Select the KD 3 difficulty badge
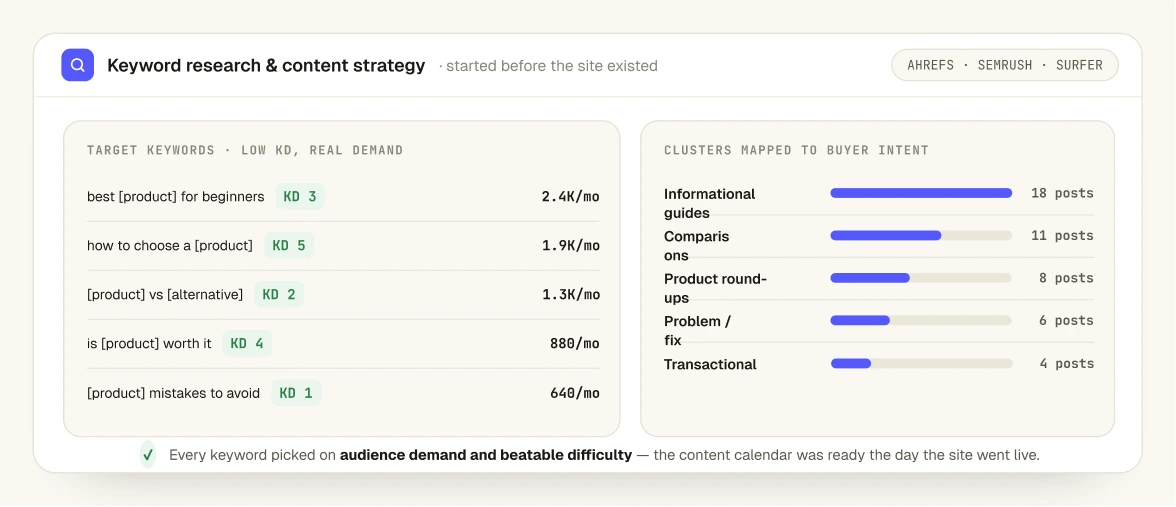Viewport: 1176px width, 507px height. 300,197
